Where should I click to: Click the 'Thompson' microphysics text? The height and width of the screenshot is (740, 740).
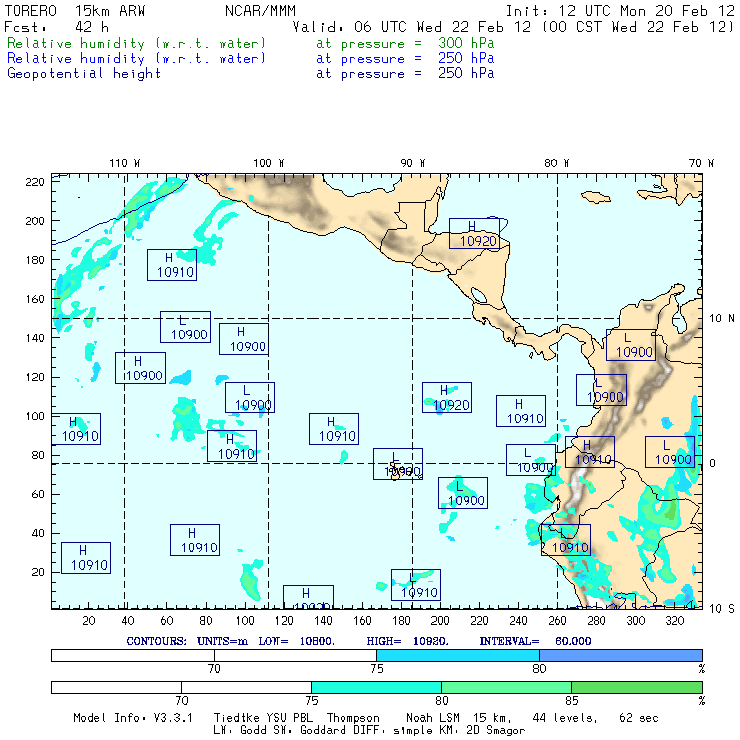[353, 718]
